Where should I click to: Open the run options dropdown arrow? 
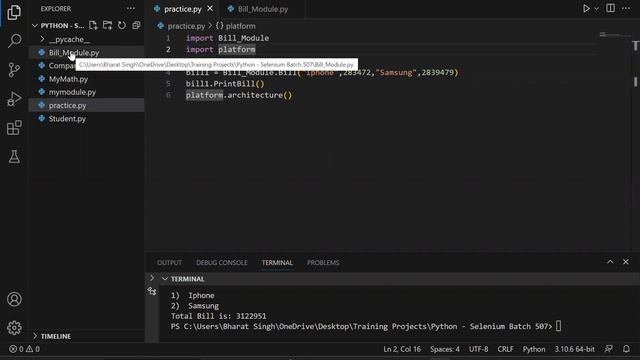(596, 9)
